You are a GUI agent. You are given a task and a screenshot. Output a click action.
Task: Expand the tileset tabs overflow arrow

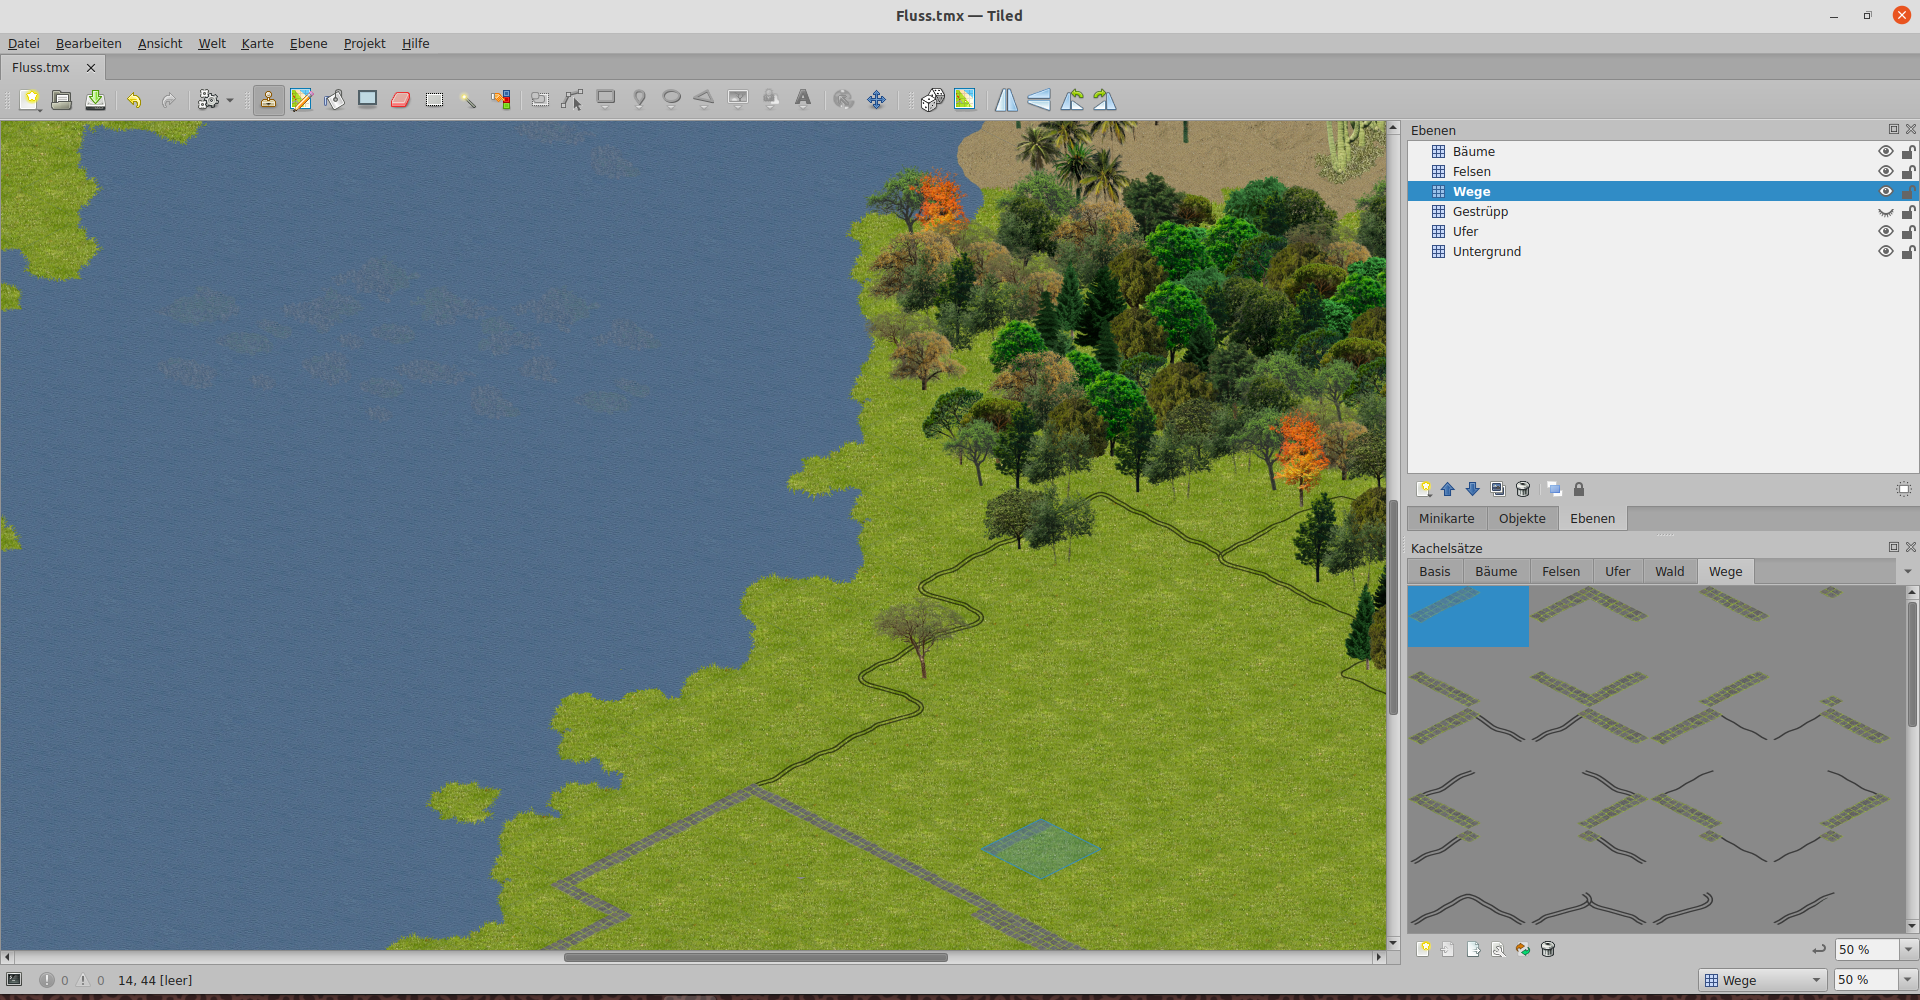[x=1907, y=572]
